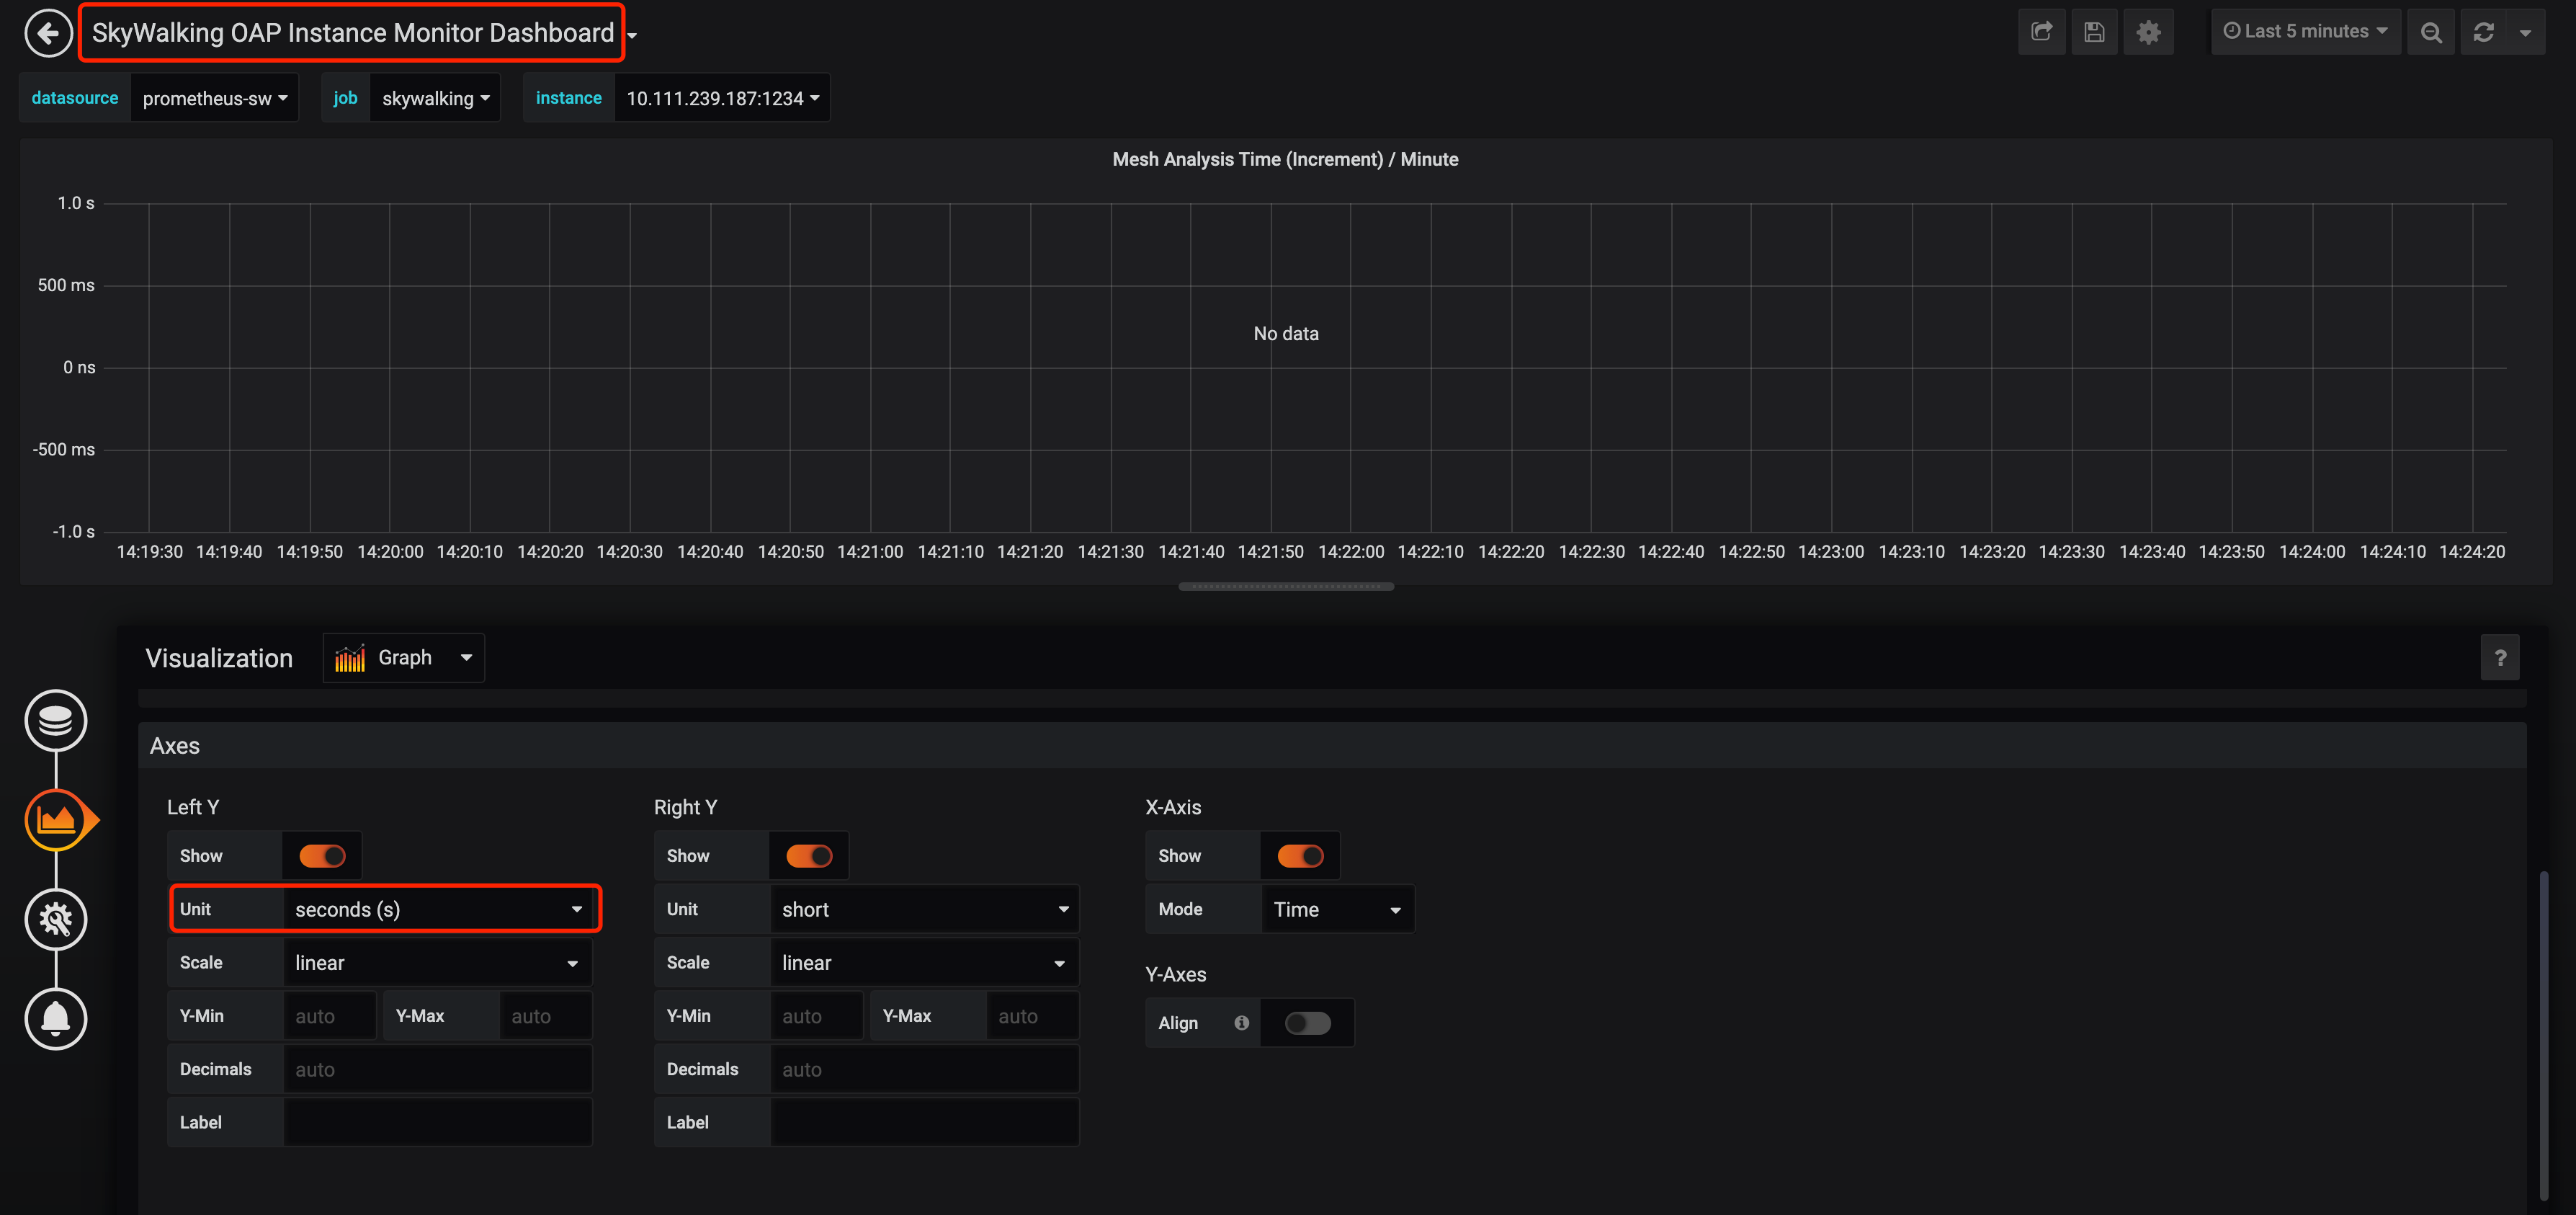
Task: Open the X-Axis Mode Time dropdown
Action: click(x=1336, y=909)
